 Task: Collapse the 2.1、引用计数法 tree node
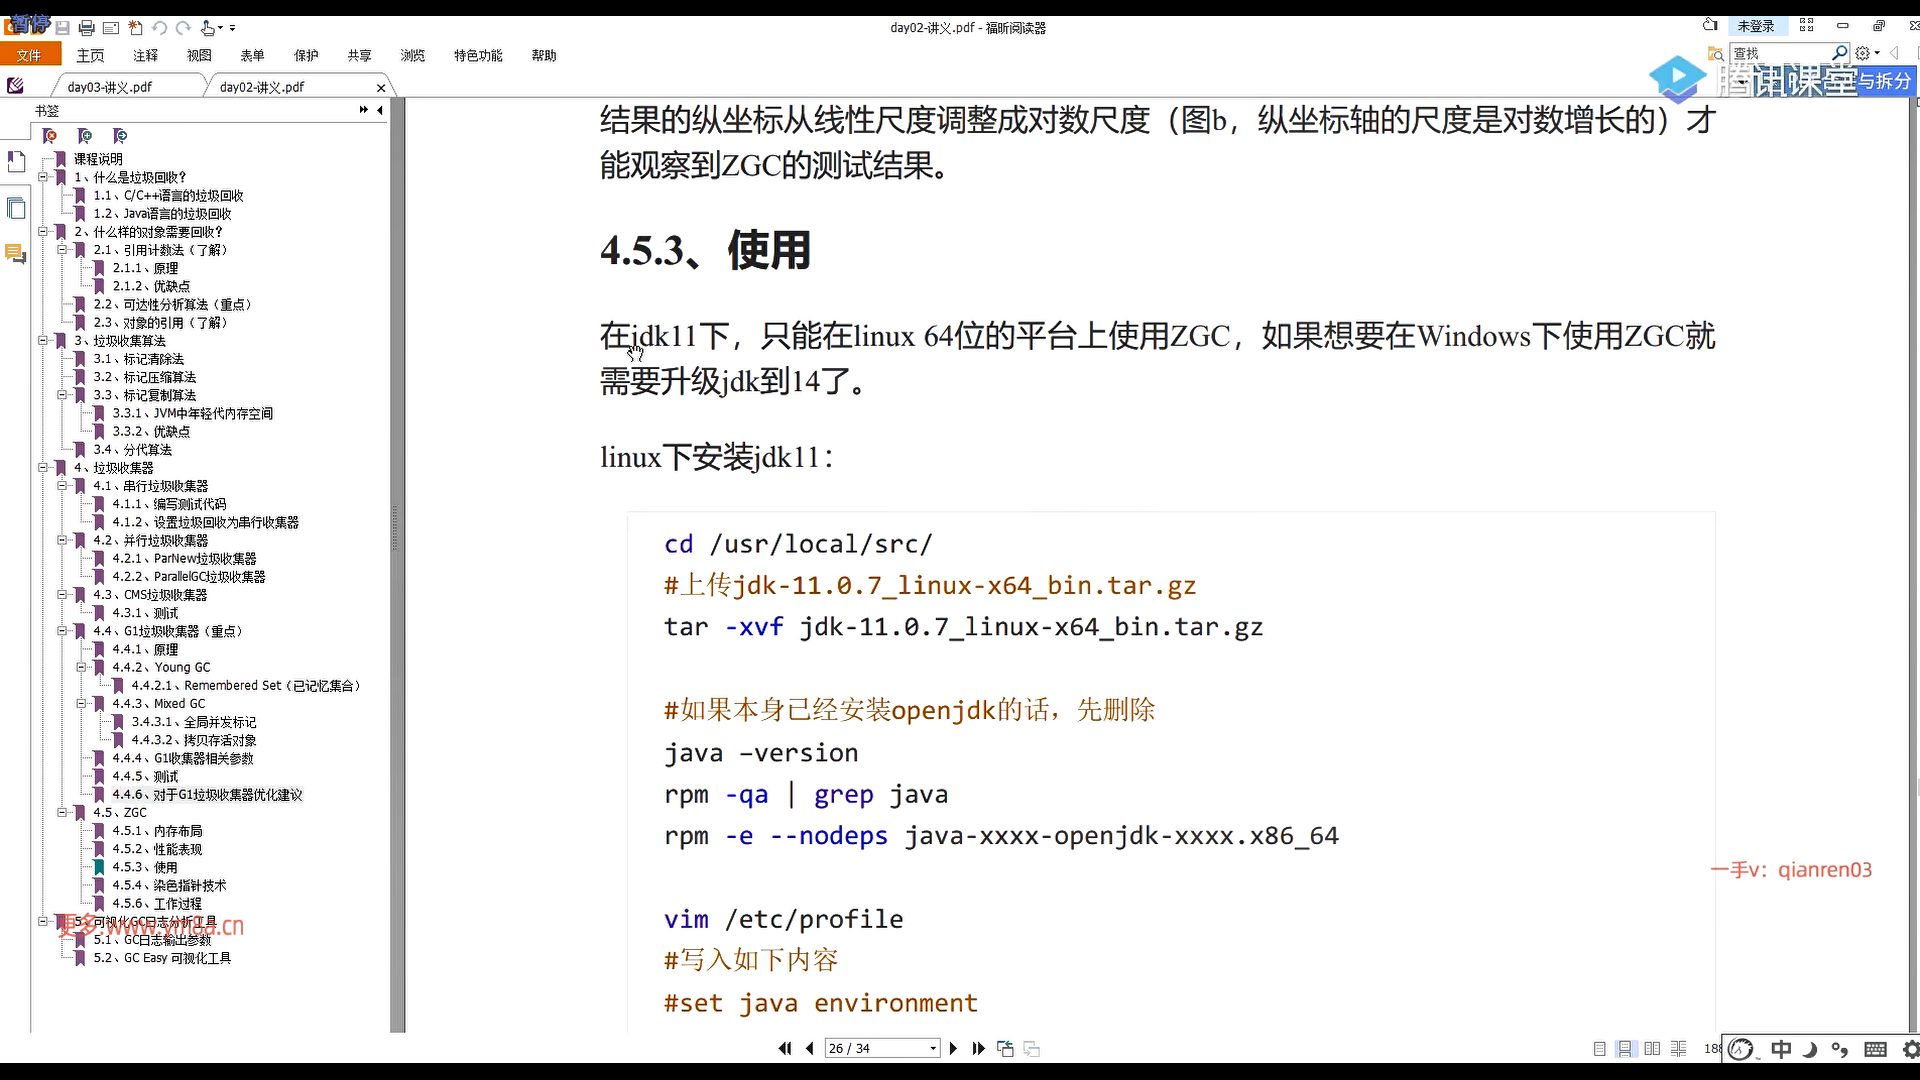coord(62,250)
